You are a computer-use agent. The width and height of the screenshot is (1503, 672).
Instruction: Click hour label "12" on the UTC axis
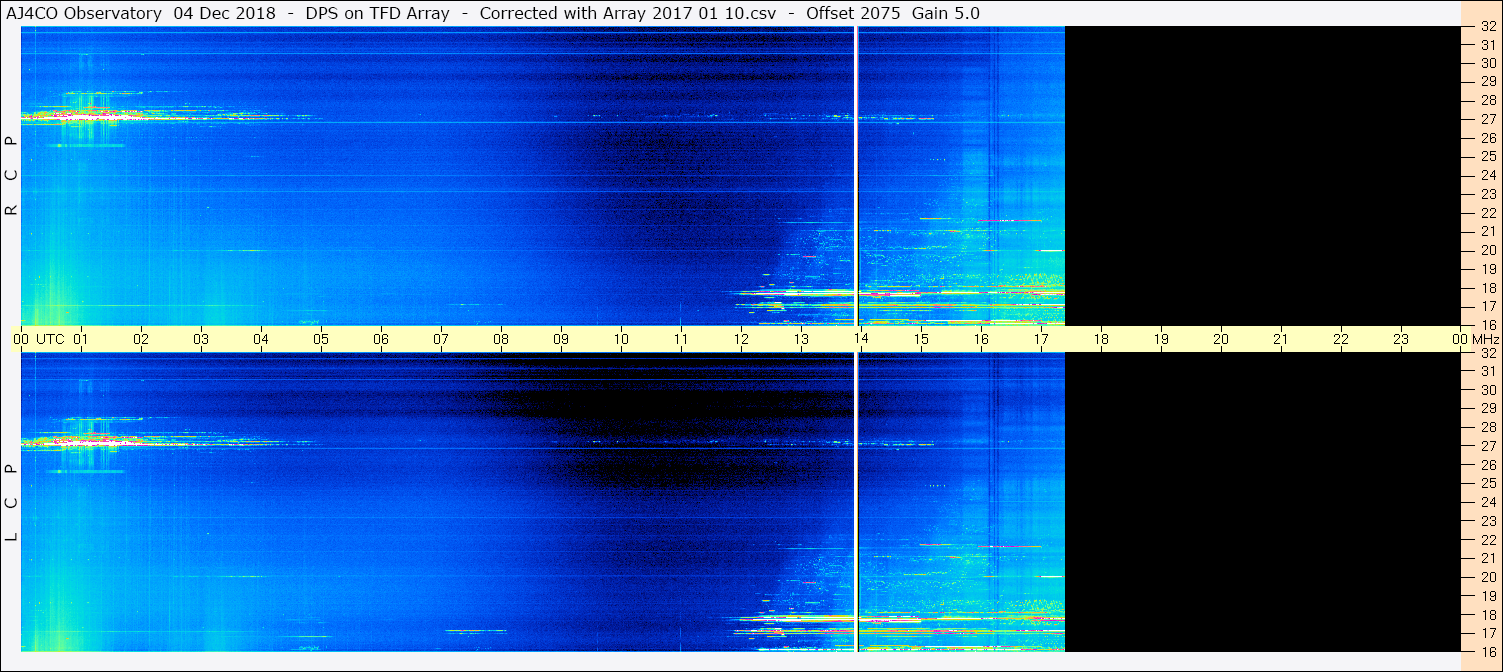click(741, 339)
